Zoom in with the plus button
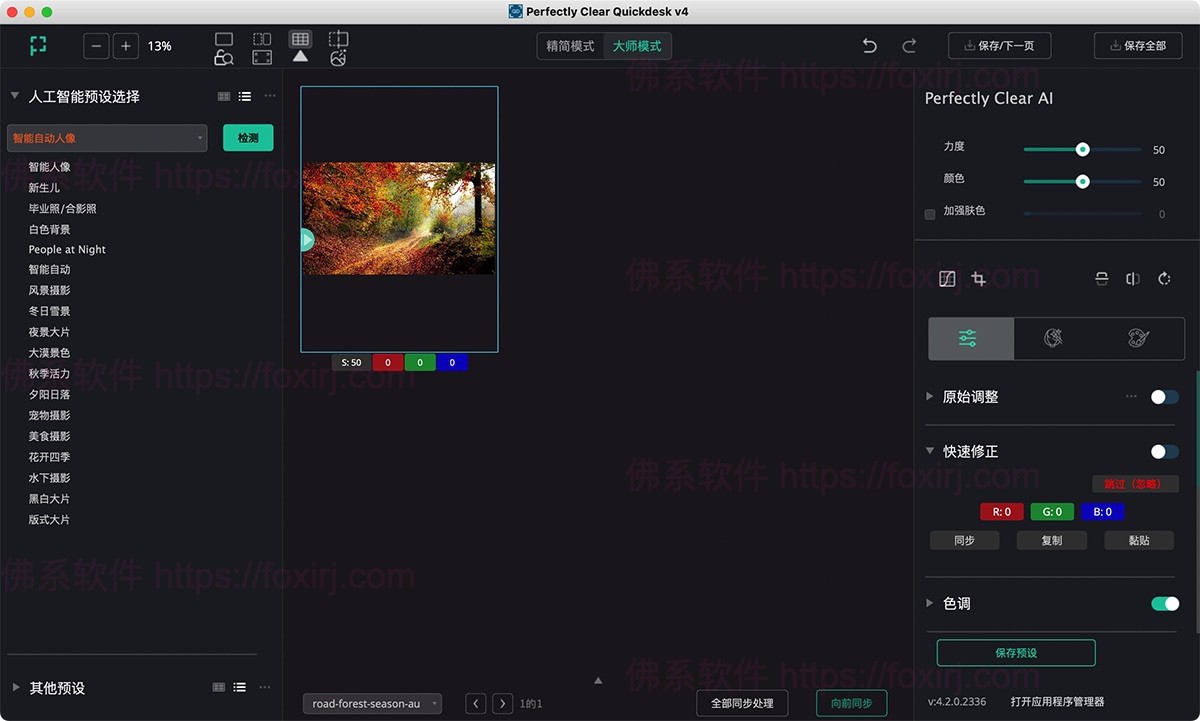The image size is (1200, 721). pos(126,46)
